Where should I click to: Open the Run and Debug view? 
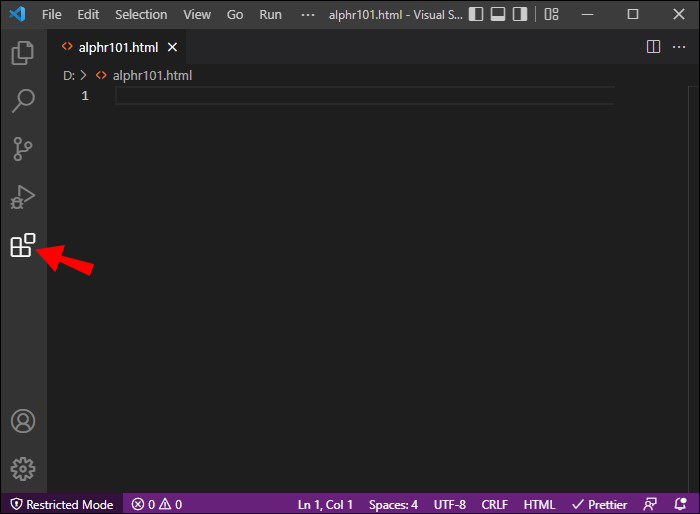[x=22, y=197]
